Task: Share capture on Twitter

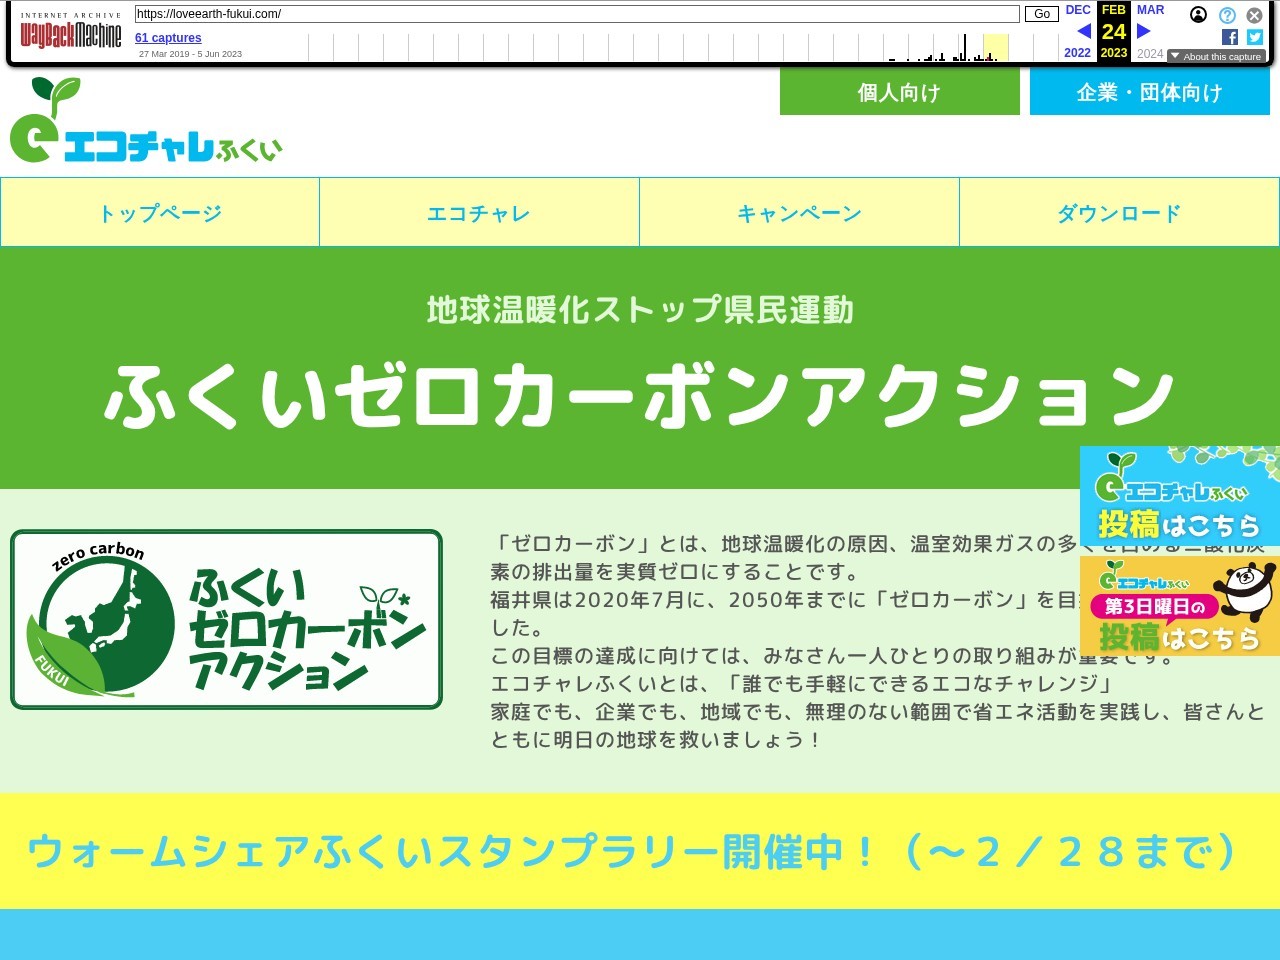Action: click(x=1255, y=37)
